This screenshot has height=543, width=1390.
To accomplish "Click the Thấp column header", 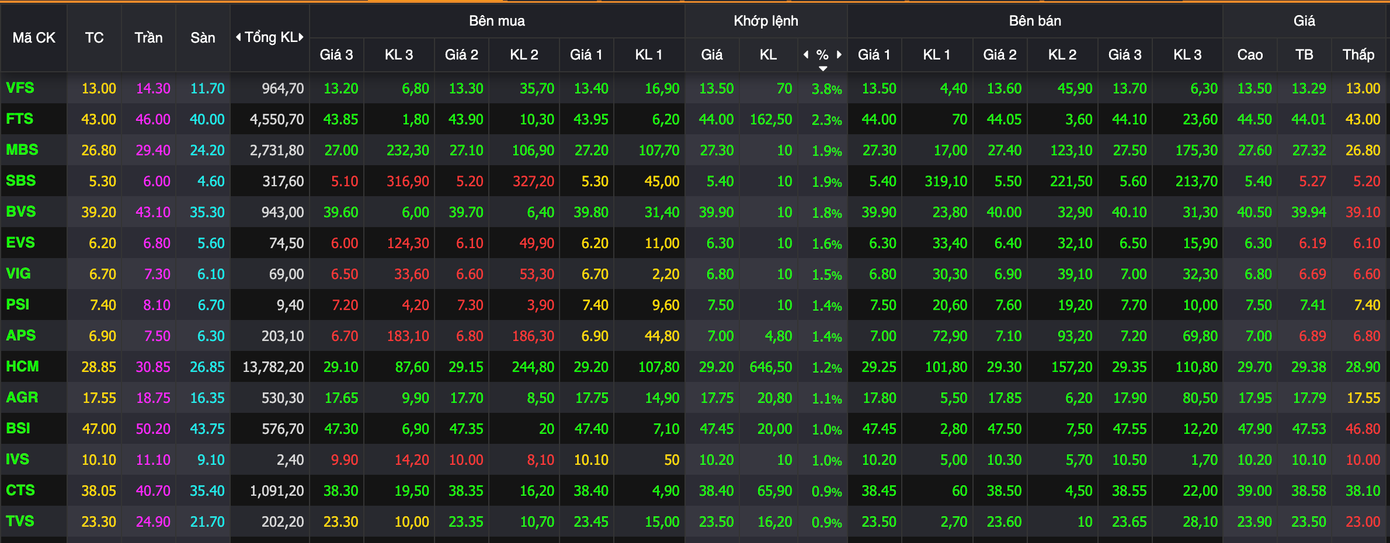I will tap(1358, 55).
